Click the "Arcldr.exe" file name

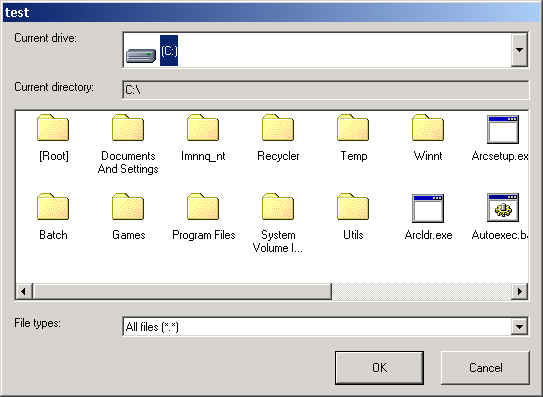[x=428, y=235]
